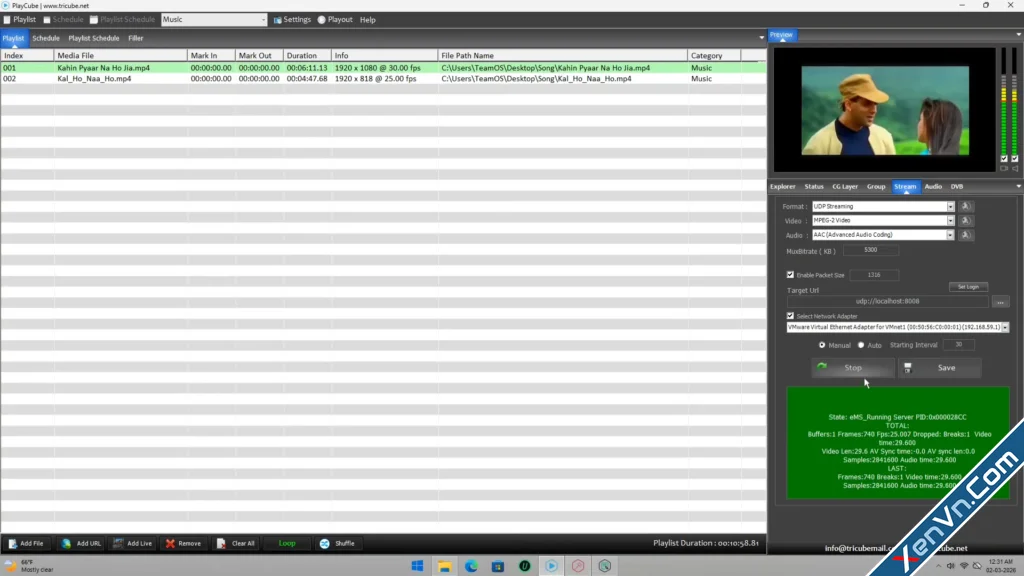Viewport: 1024px width, 576px height.
Task: Click the Playout circle icon
Action: point(321,20)
